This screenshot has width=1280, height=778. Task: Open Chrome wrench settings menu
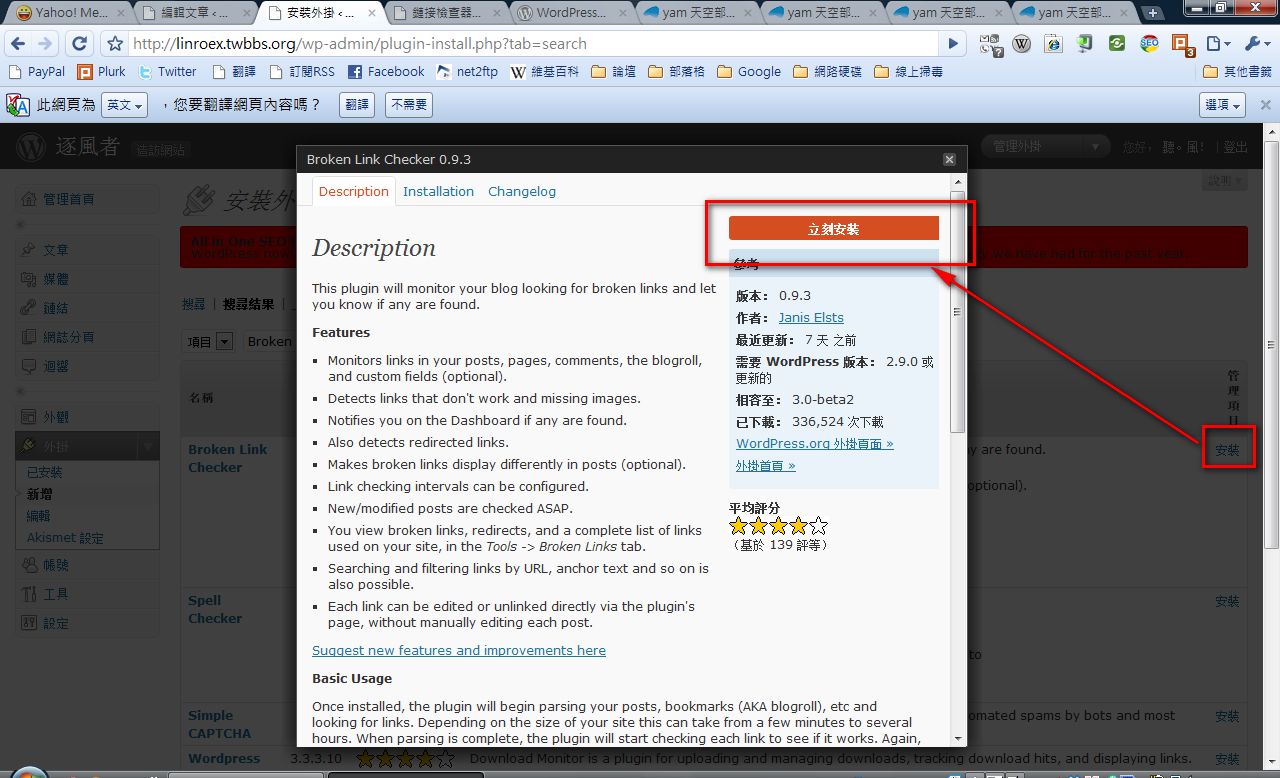(x=1256, y=44)
